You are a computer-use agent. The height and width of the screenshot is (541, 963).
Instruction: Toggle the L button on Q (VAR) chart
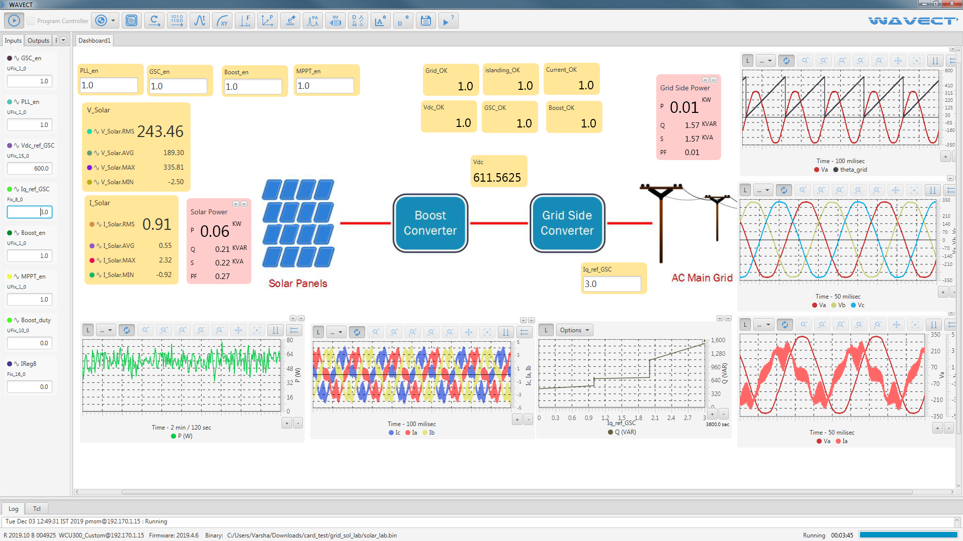[546, 330]
